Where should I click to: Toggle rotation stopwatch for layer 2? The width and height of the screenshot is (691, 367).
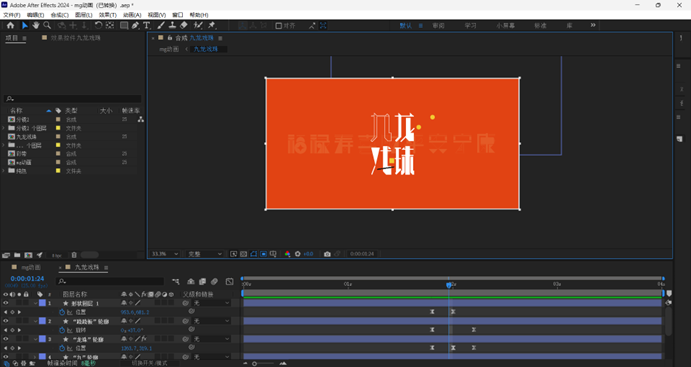pos(62,330)
